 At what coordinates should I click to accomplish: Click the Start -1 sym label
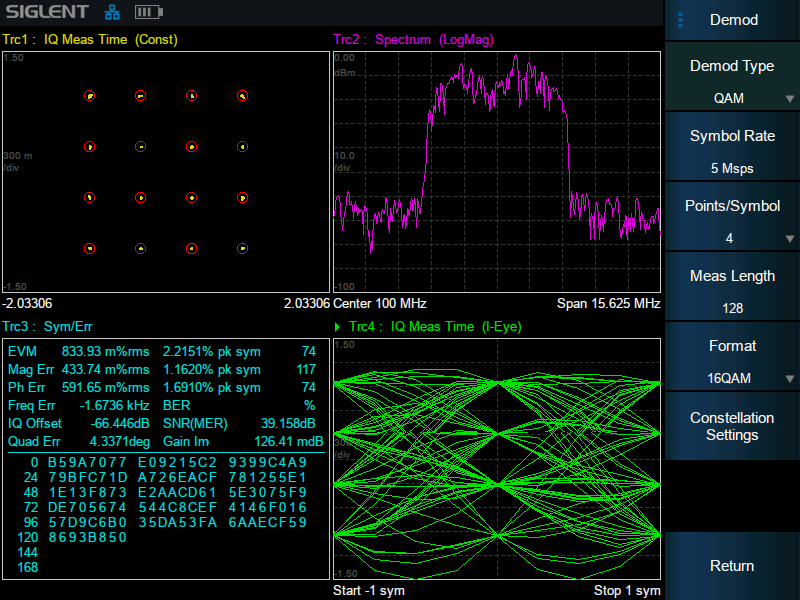click(x=369, y=590)
